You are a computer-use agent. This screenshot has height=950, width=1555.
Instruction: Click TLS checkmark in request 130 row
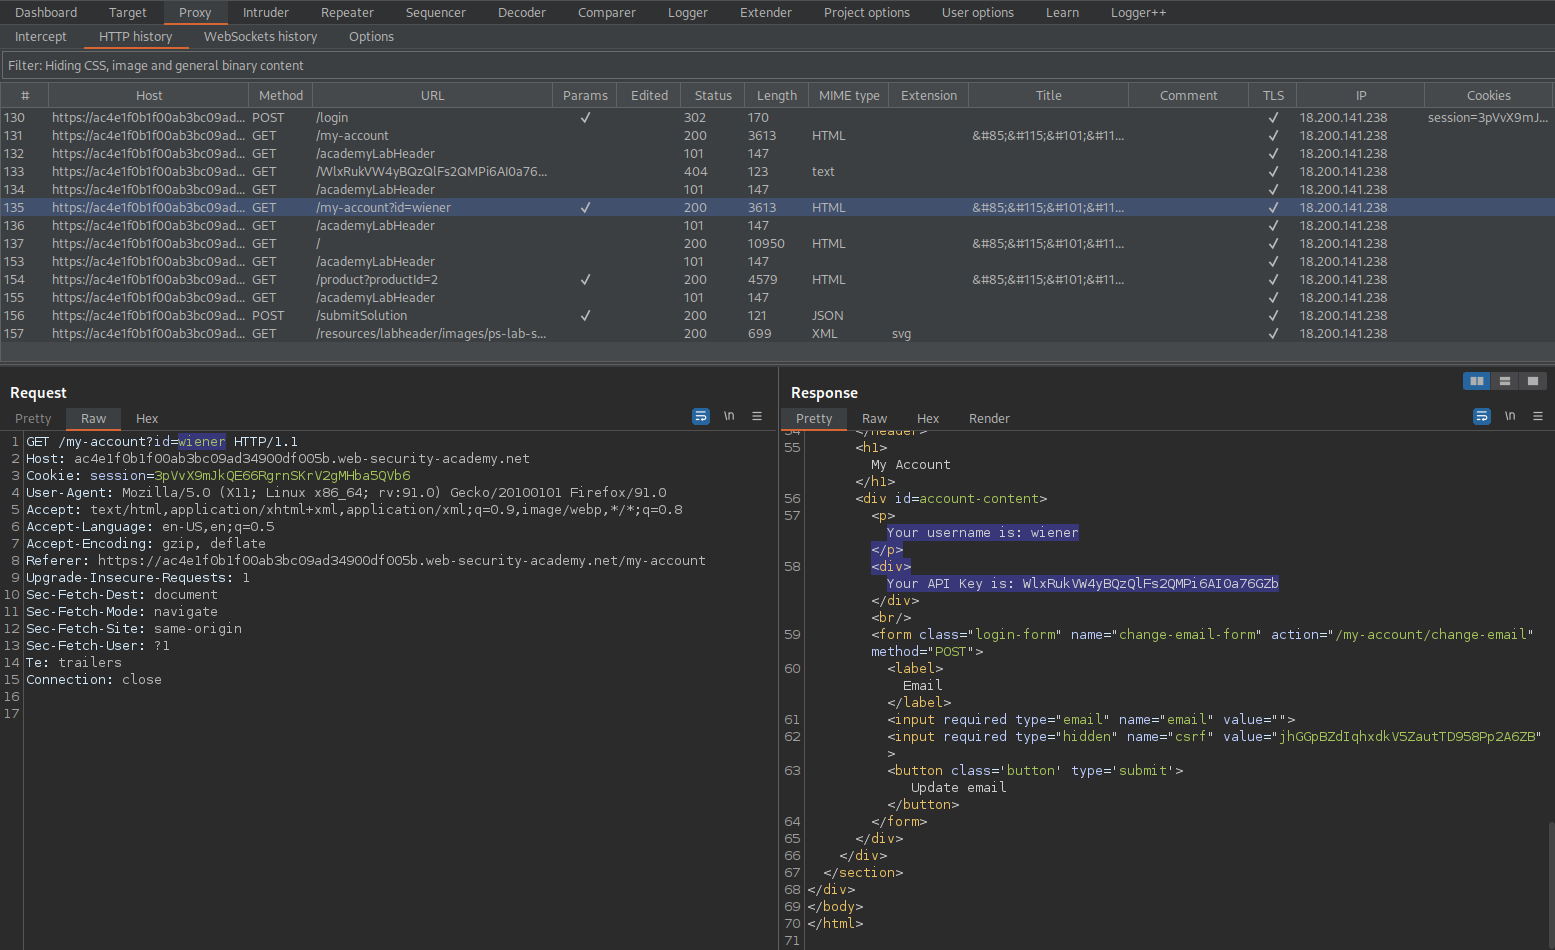click(1273, 118)
